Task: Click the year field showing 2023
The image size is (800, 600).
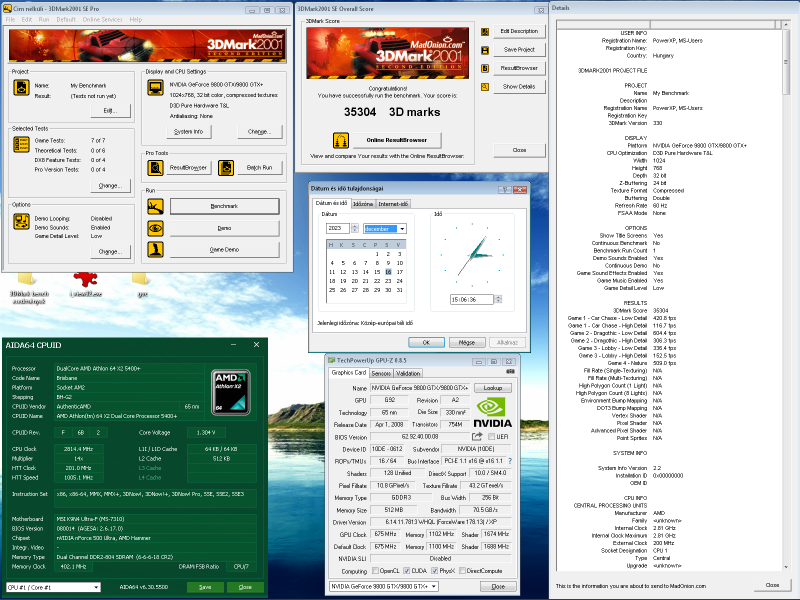Action: (x=338, y=228)
